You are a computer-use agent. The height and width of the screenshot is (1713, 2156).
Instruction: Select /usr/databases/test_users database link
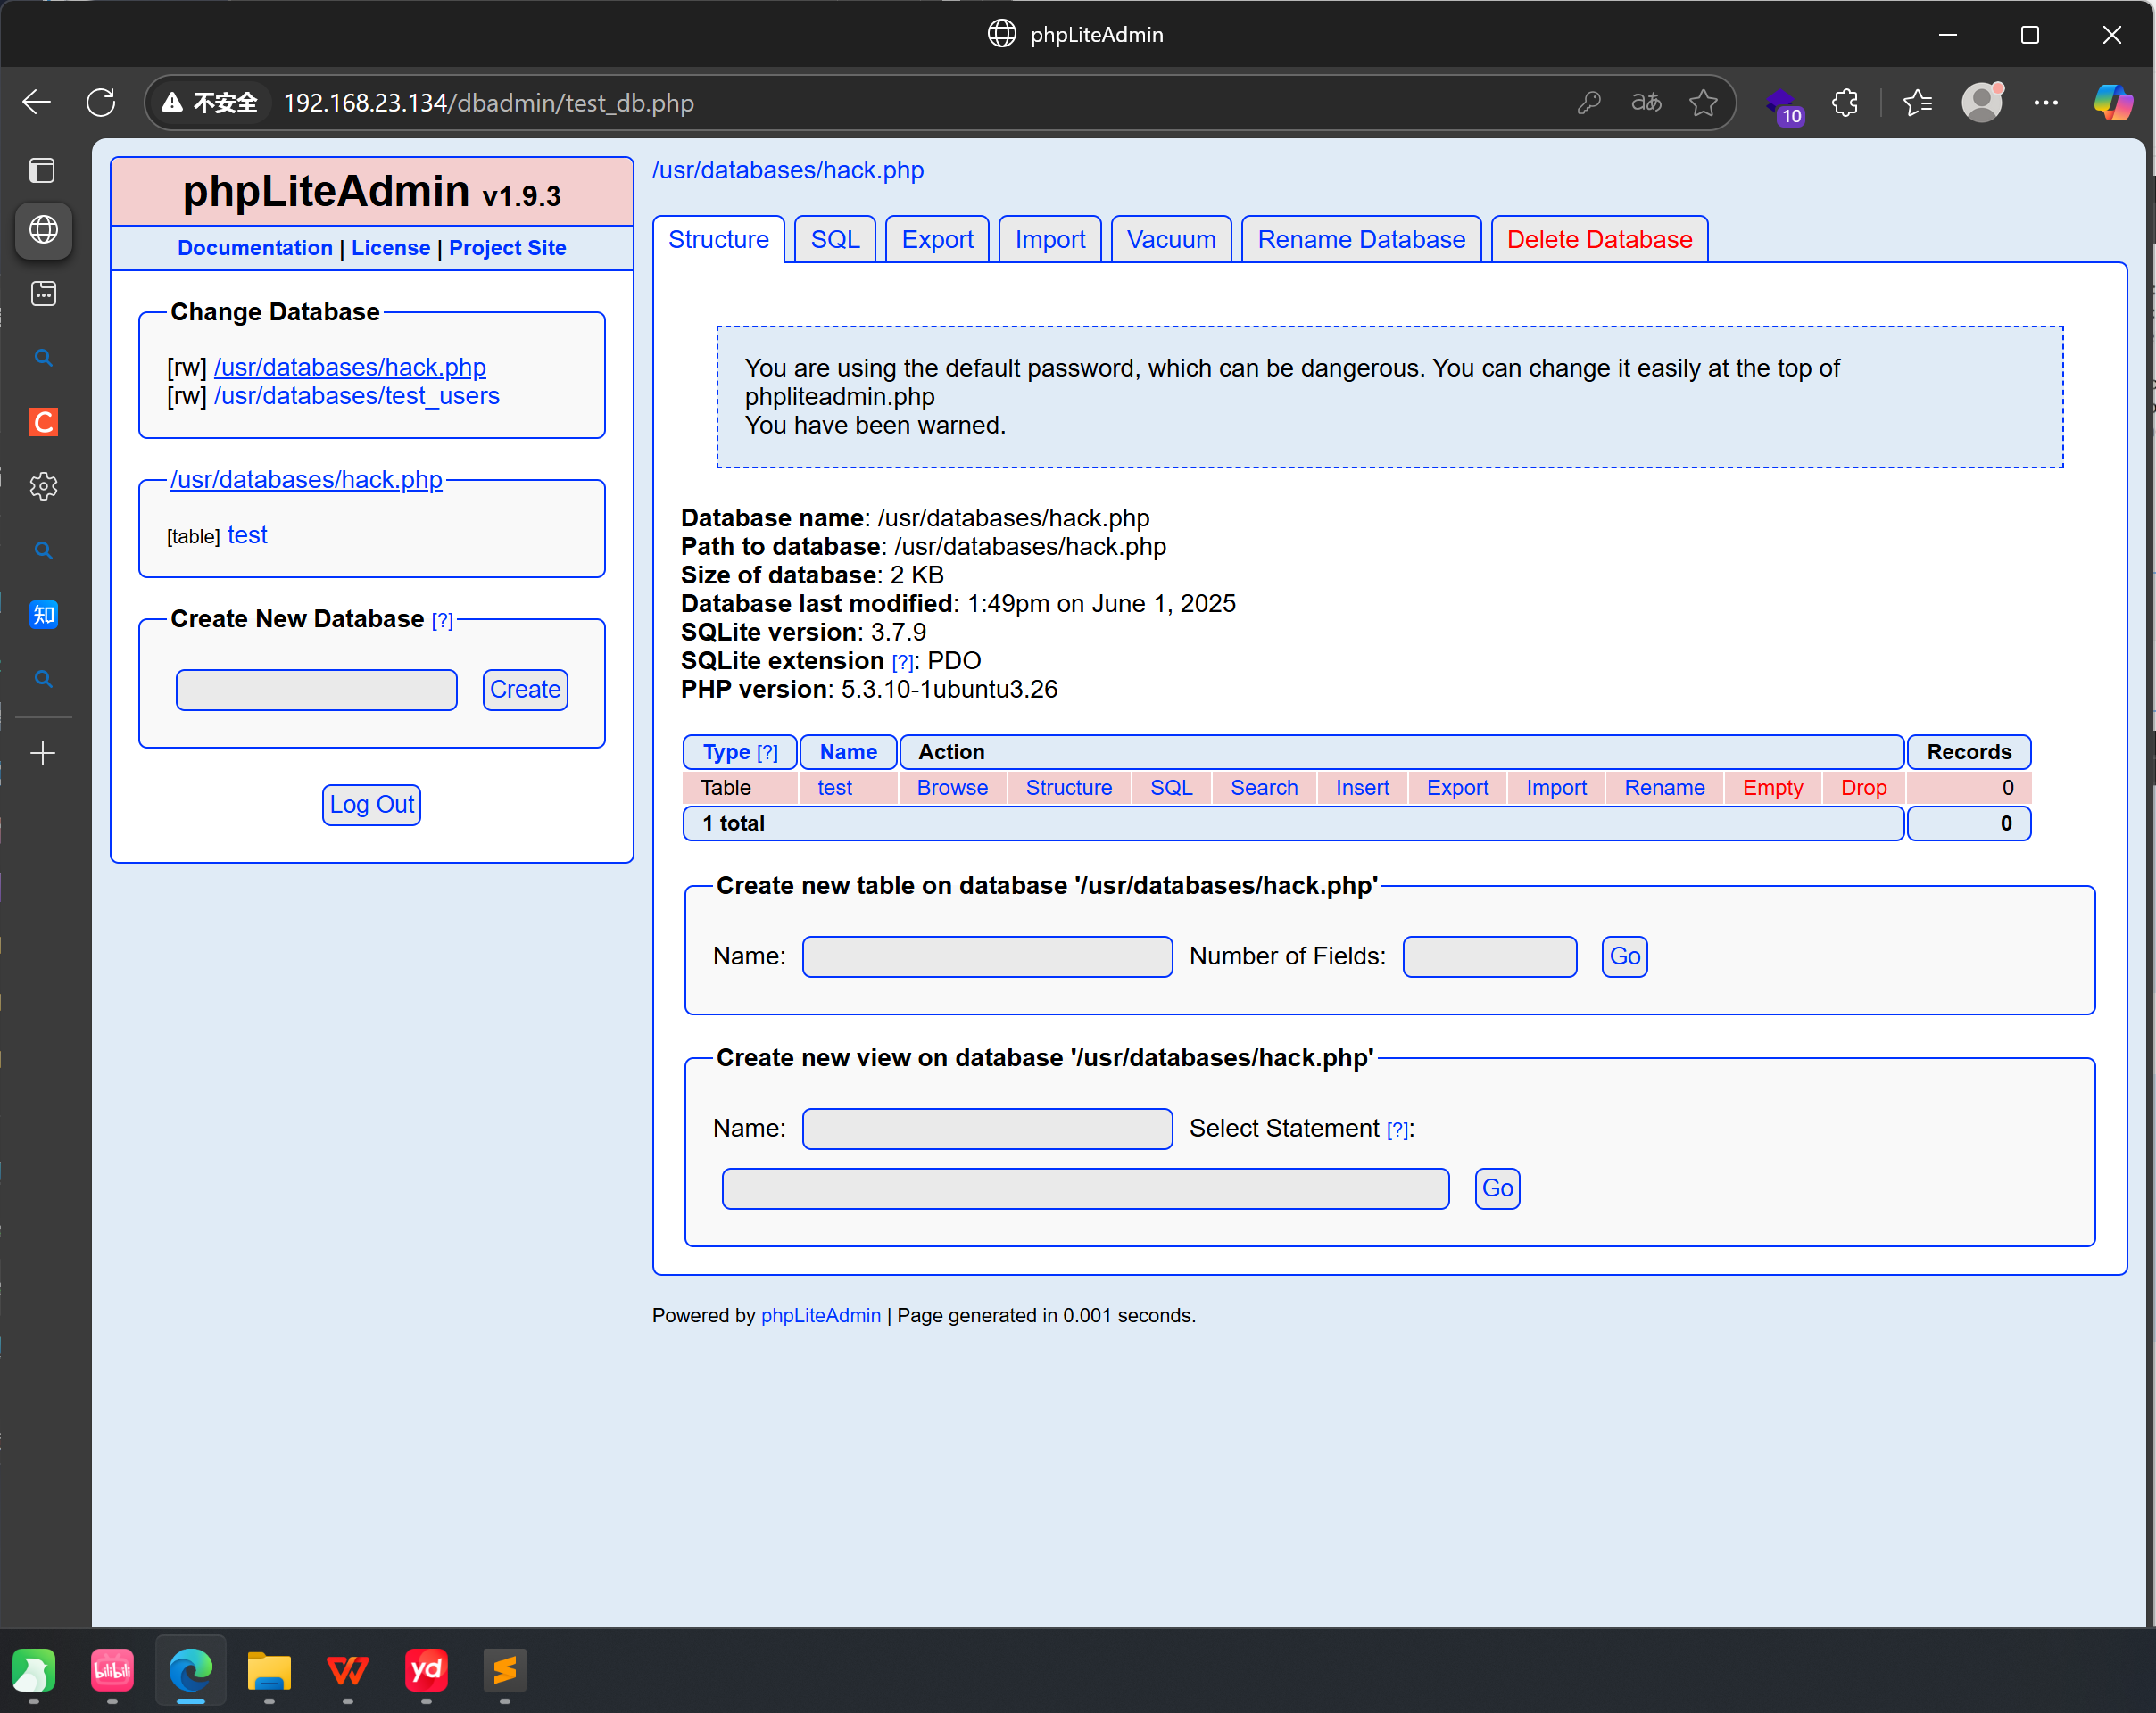pyautogui.click(x=356, y=396)
